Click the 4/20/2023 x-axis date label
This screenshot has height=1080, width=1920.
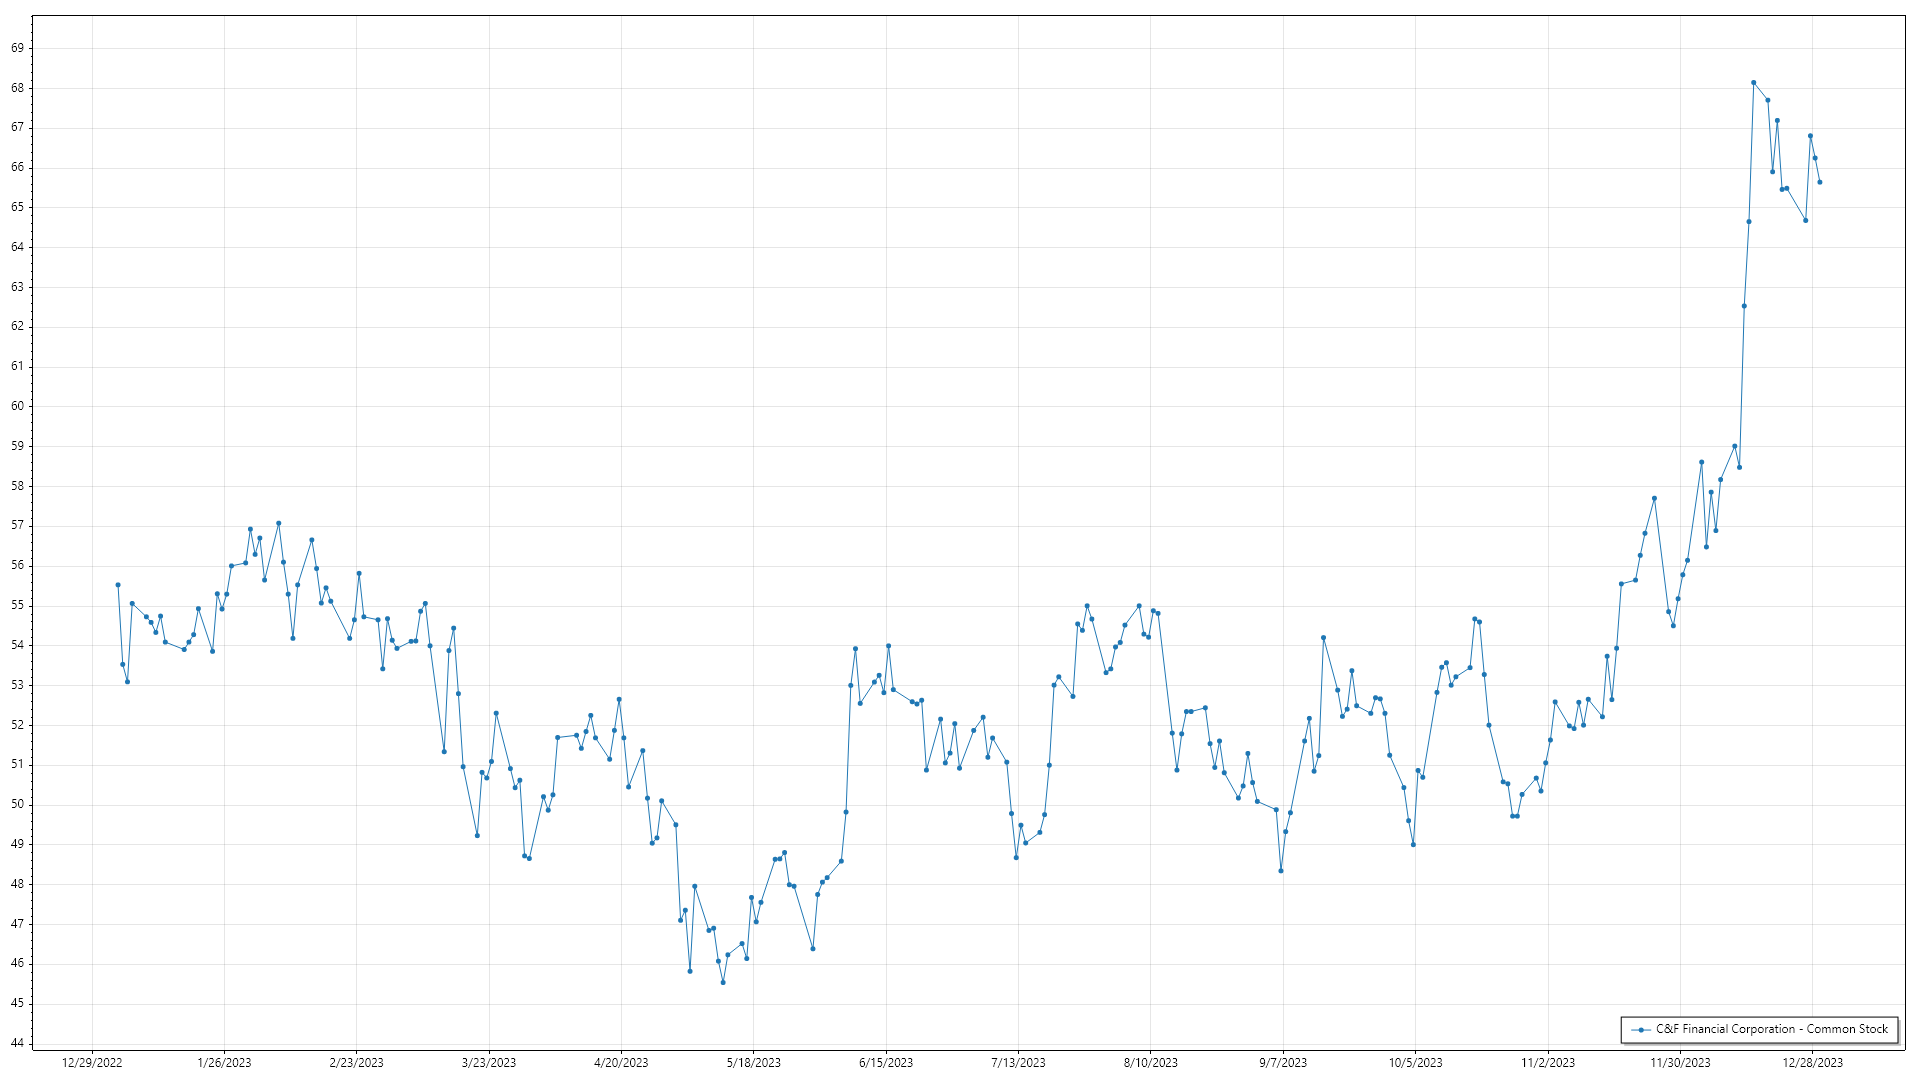tap(621, 1063)
